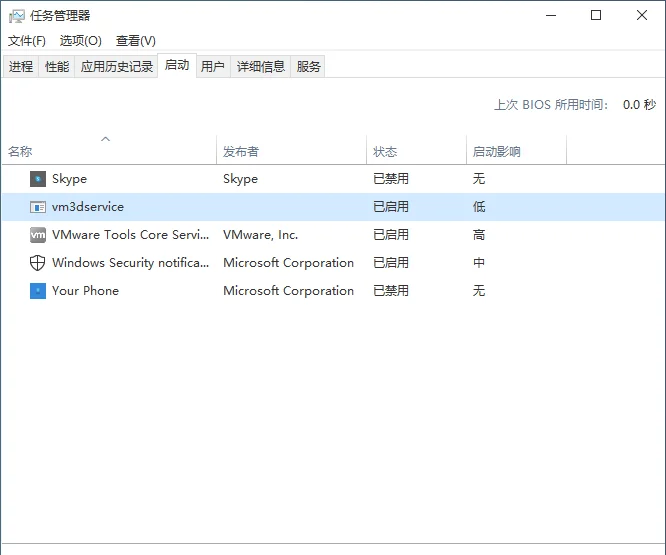Viewport: 666px width, 555px height.
Task: Maximize the Task Manager window
Action: coord(596,15)
